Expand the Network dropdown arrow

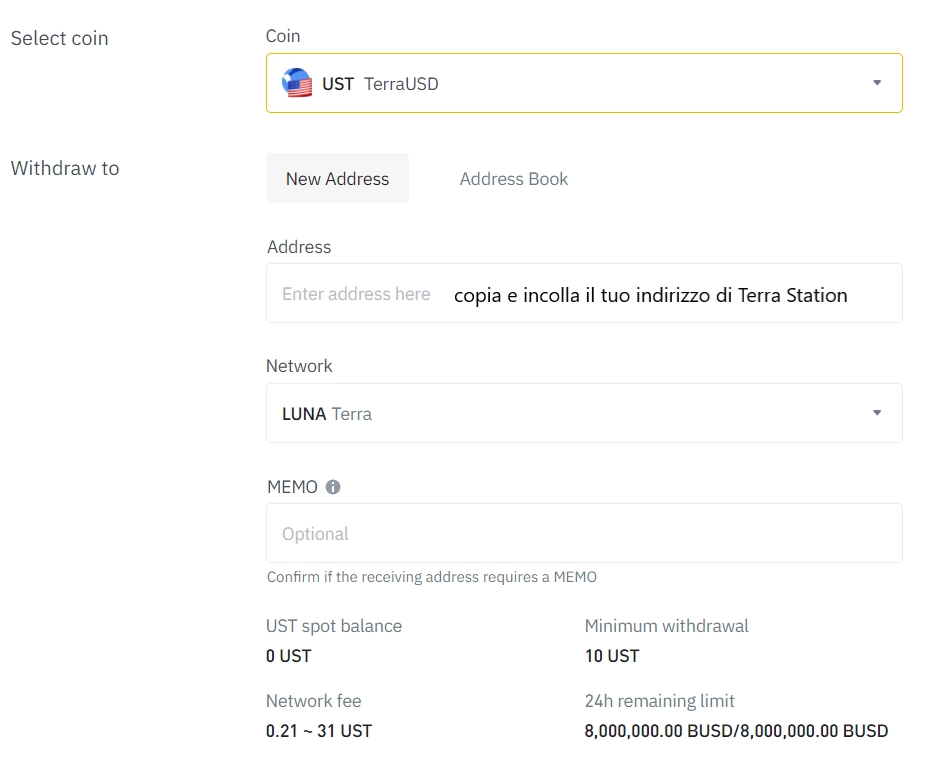[x=877, y=413]
